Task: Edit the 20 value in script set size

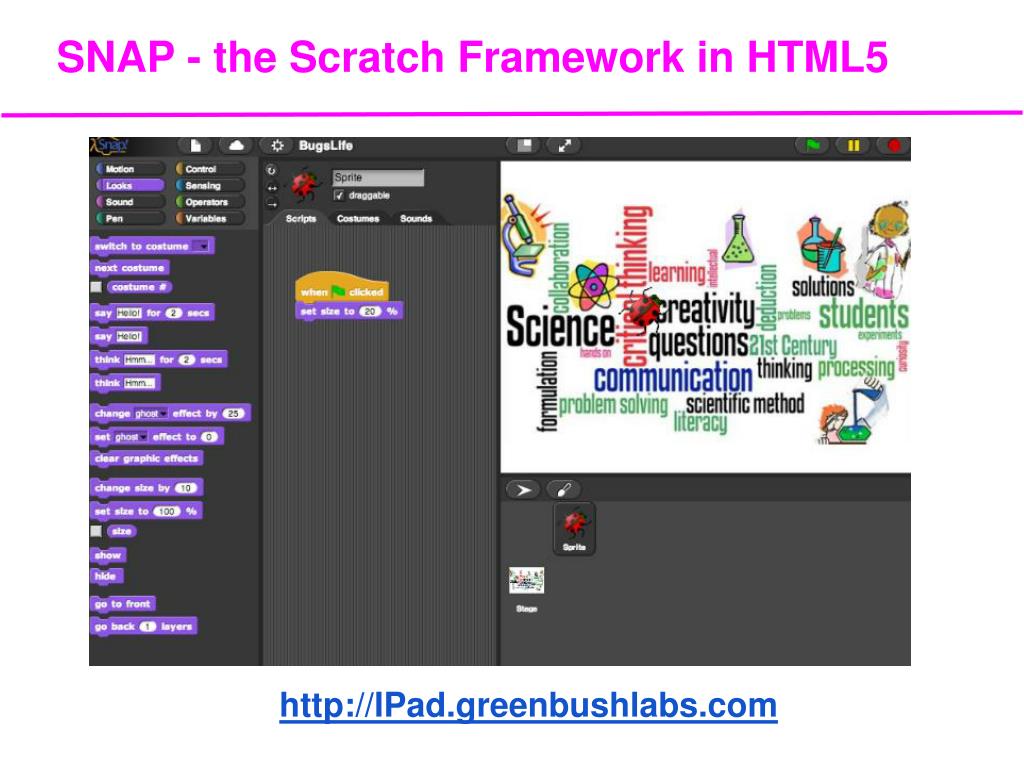Action: (x=370, y=312)
